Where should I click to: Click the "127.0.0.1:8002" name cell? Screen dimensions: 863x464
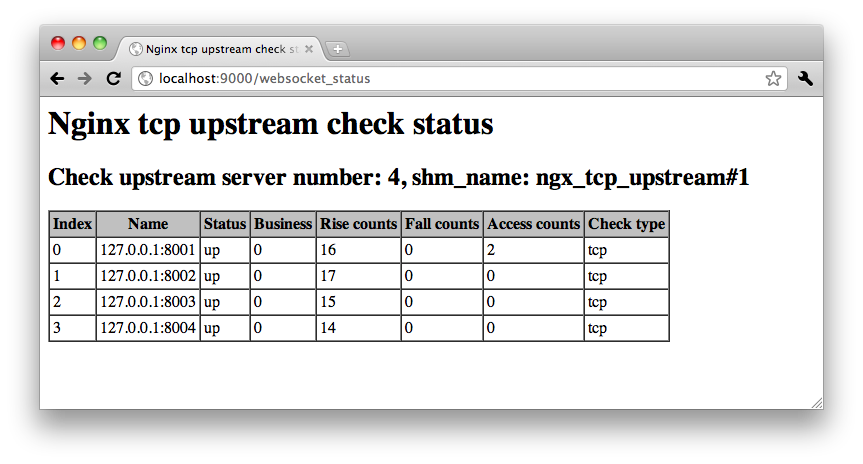coord(148,276)
